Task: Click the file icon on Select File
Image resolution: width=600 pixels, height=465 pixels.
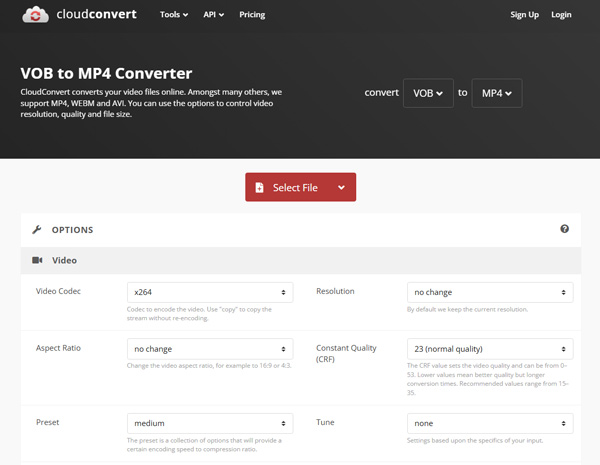Action: (x=259, y=188)
